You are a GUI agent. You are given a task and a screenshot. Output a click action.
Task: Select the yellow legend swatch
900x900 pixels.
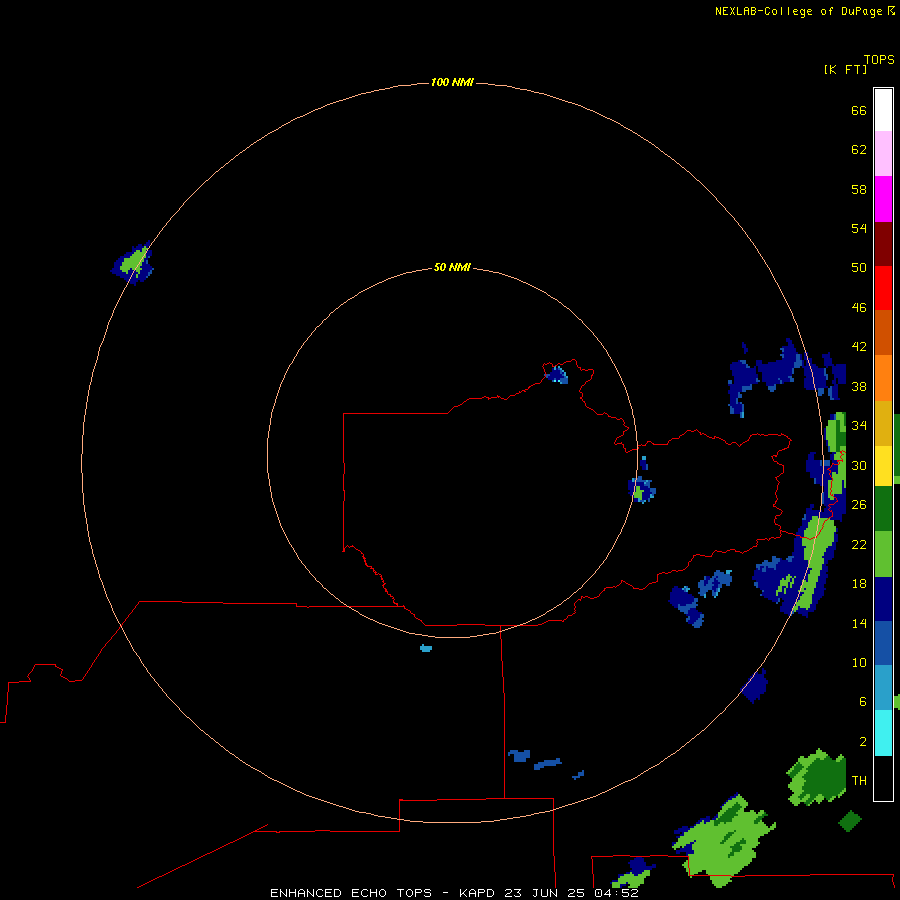point(883,465)
